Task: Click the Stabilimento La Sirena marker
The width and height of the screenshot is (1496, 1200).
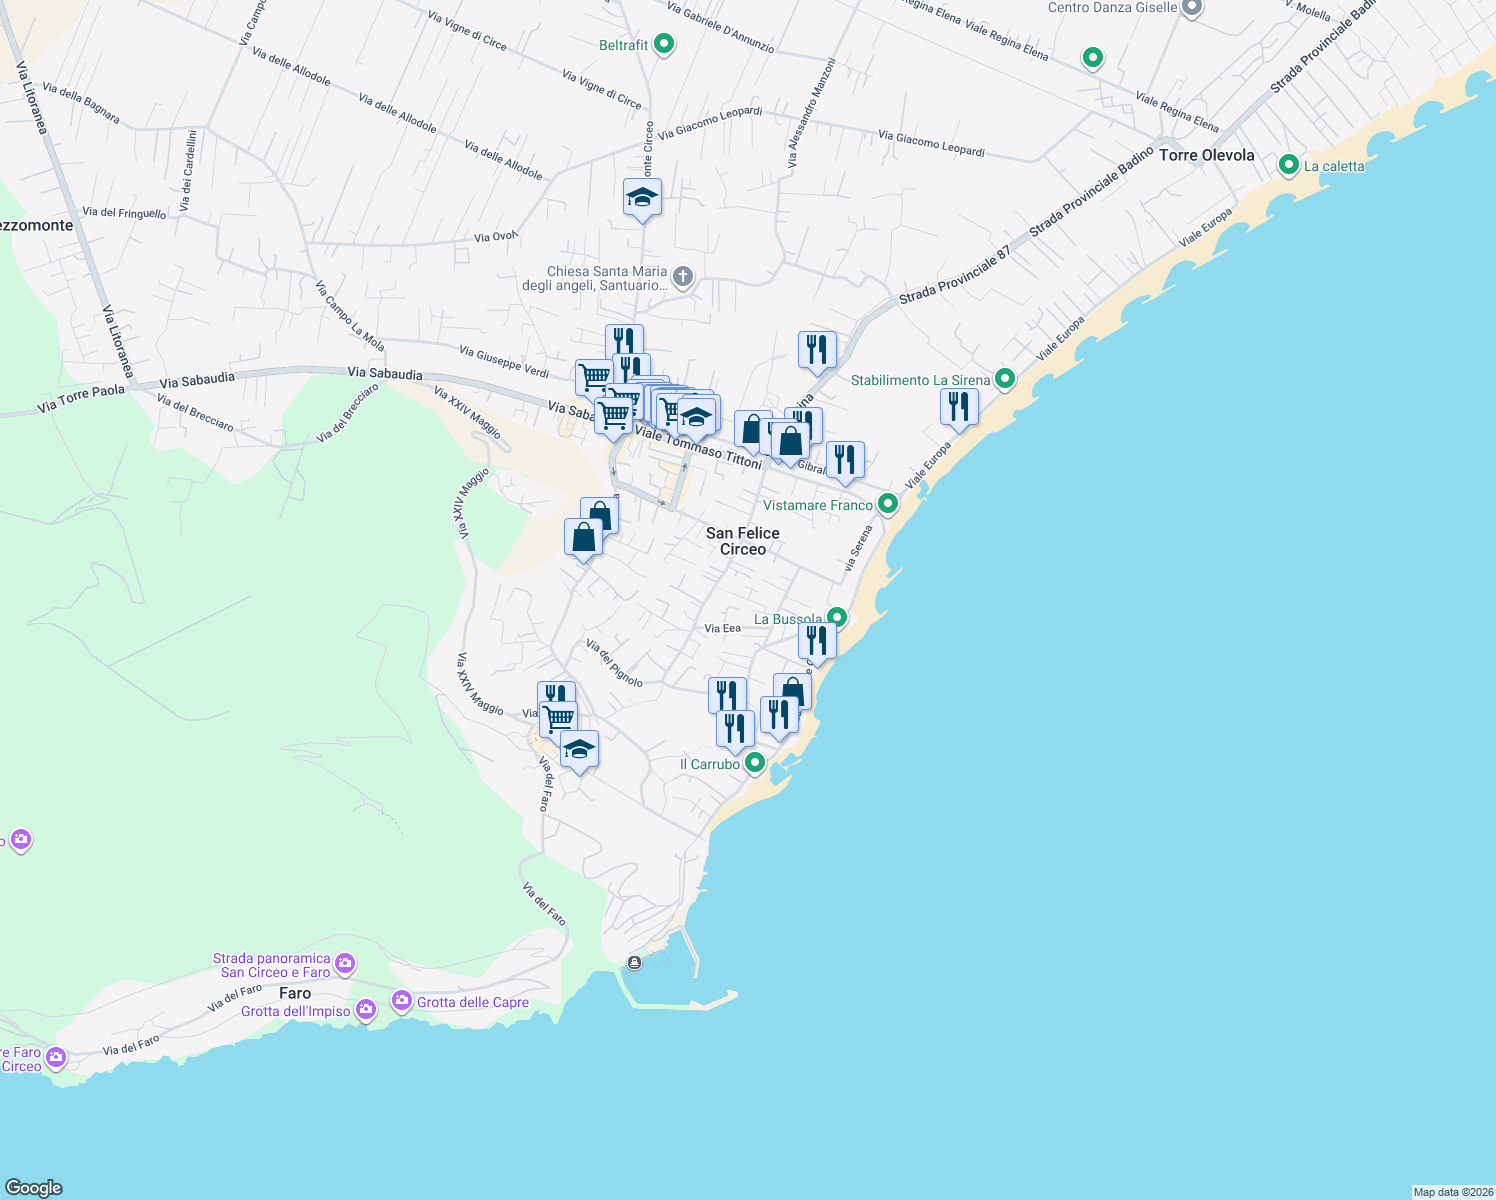Action: pyautogui.click(x=1004, y=379)
